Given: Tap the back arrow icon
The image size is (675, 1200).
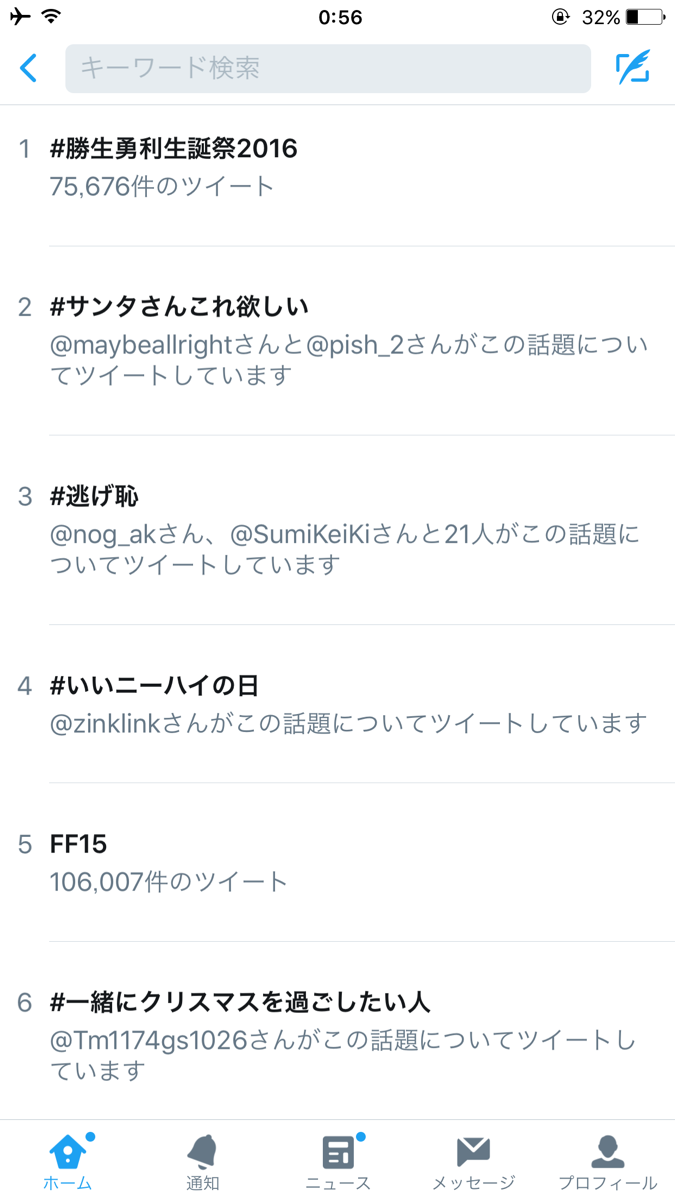Looking at the screenshot, I should (29, 68).
